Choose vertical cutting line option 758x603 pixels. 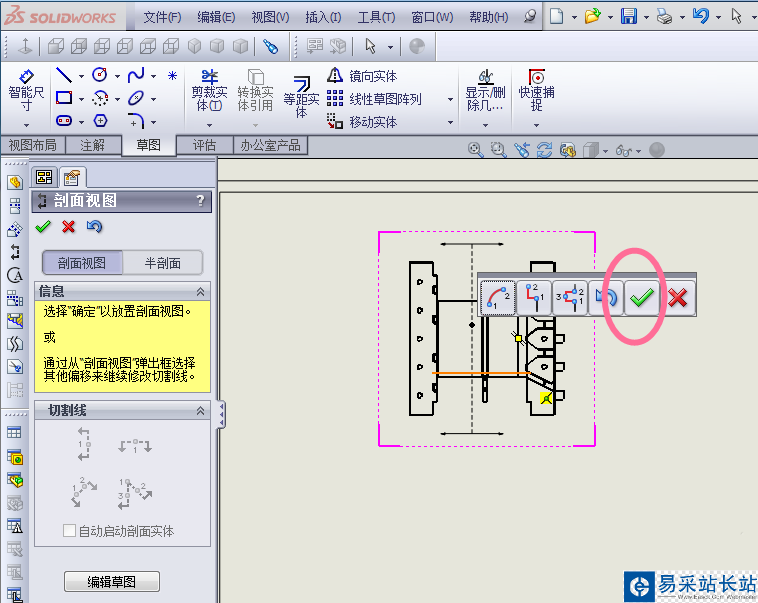click(84, 443)
